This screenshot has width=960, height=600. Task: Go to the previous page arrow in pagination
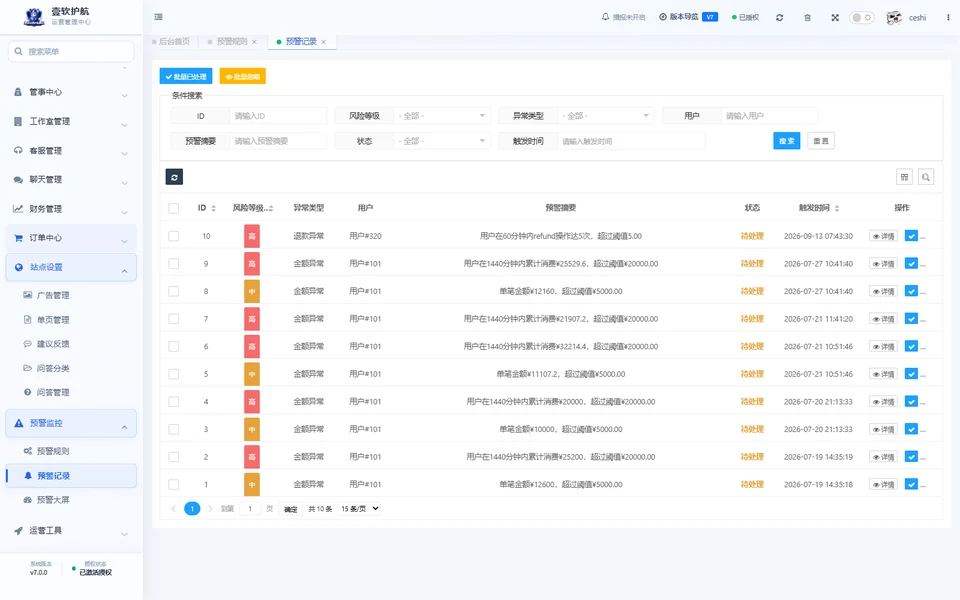tap(174, 509)
